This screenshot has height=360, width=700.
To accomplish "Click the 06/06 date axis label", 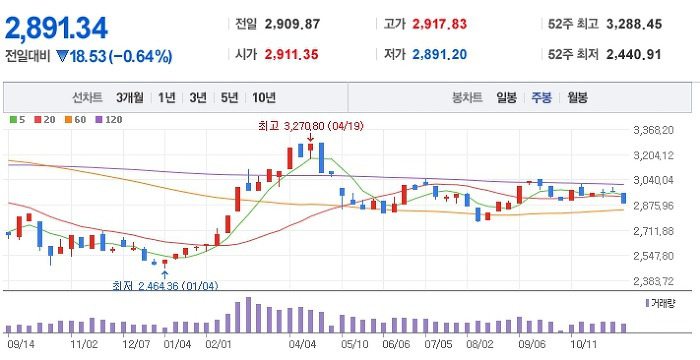I will pos(396,345).
